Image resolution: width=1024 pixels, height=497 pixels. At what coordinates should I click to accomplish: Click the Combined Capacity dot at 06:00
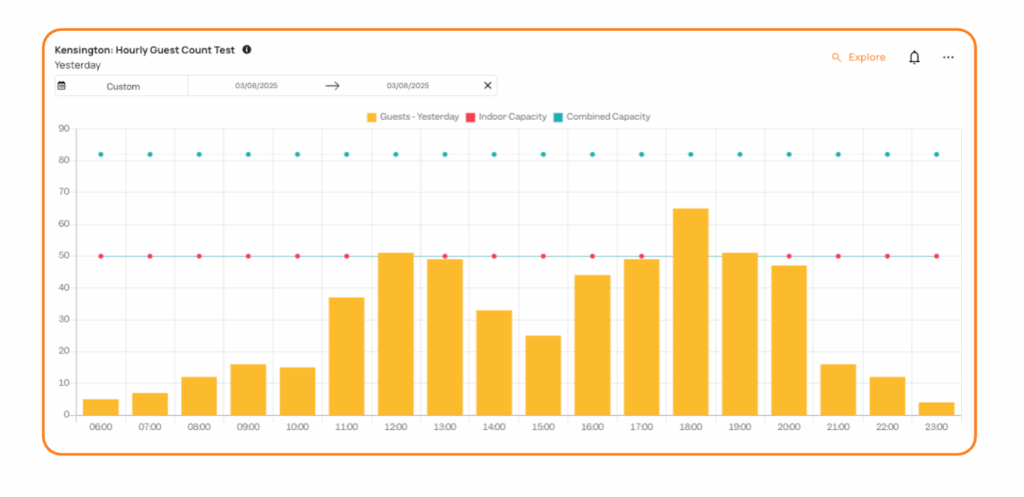coord(101,154)
